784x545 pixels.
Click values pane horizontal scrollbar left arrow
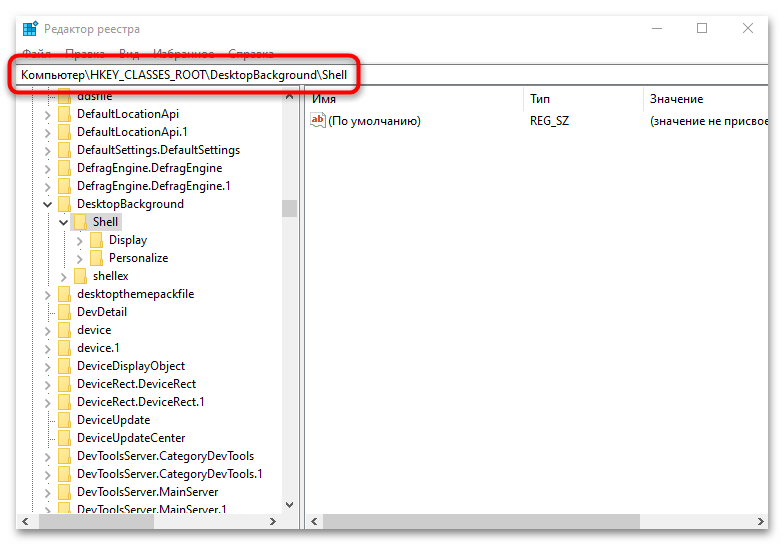pos(314,522)
